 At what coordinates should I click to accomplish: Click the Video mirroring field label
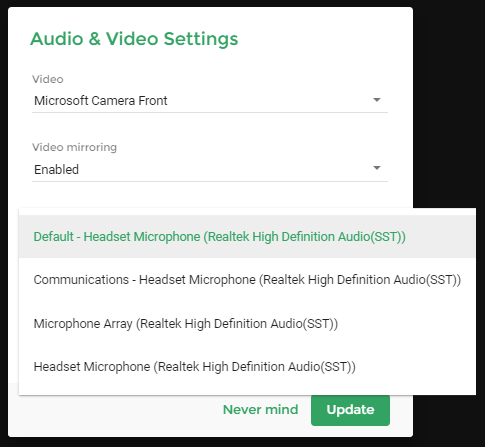[74, 147]
